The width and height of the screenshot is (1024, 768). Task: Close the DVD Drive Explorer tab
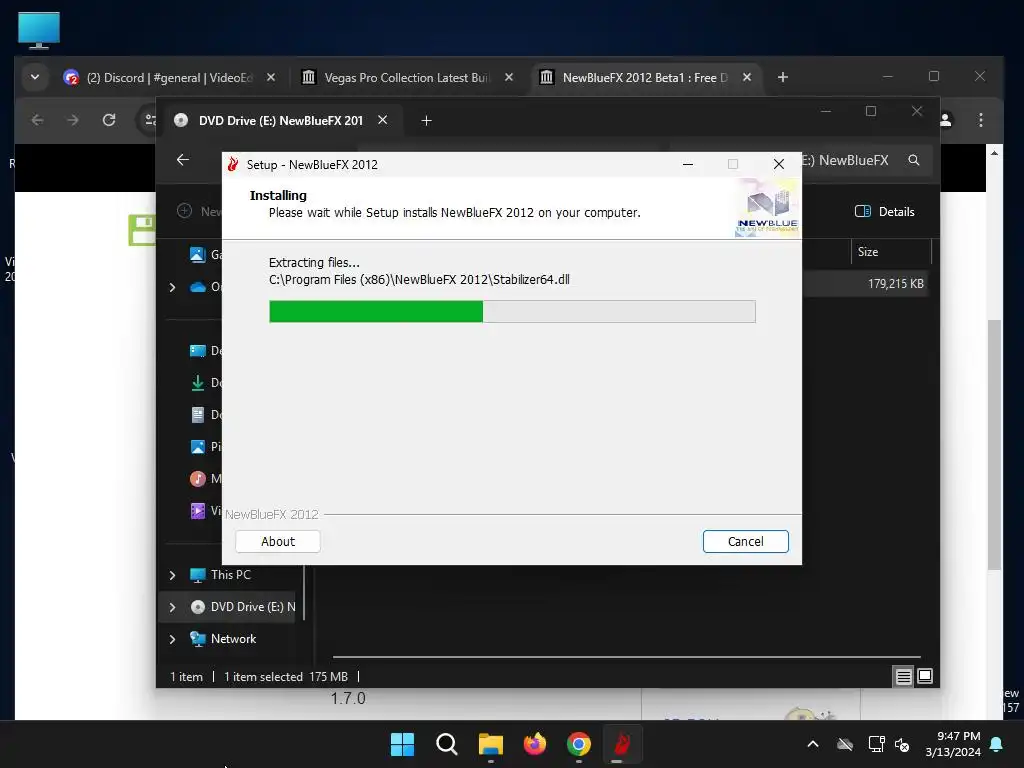(x=383, y=120)
